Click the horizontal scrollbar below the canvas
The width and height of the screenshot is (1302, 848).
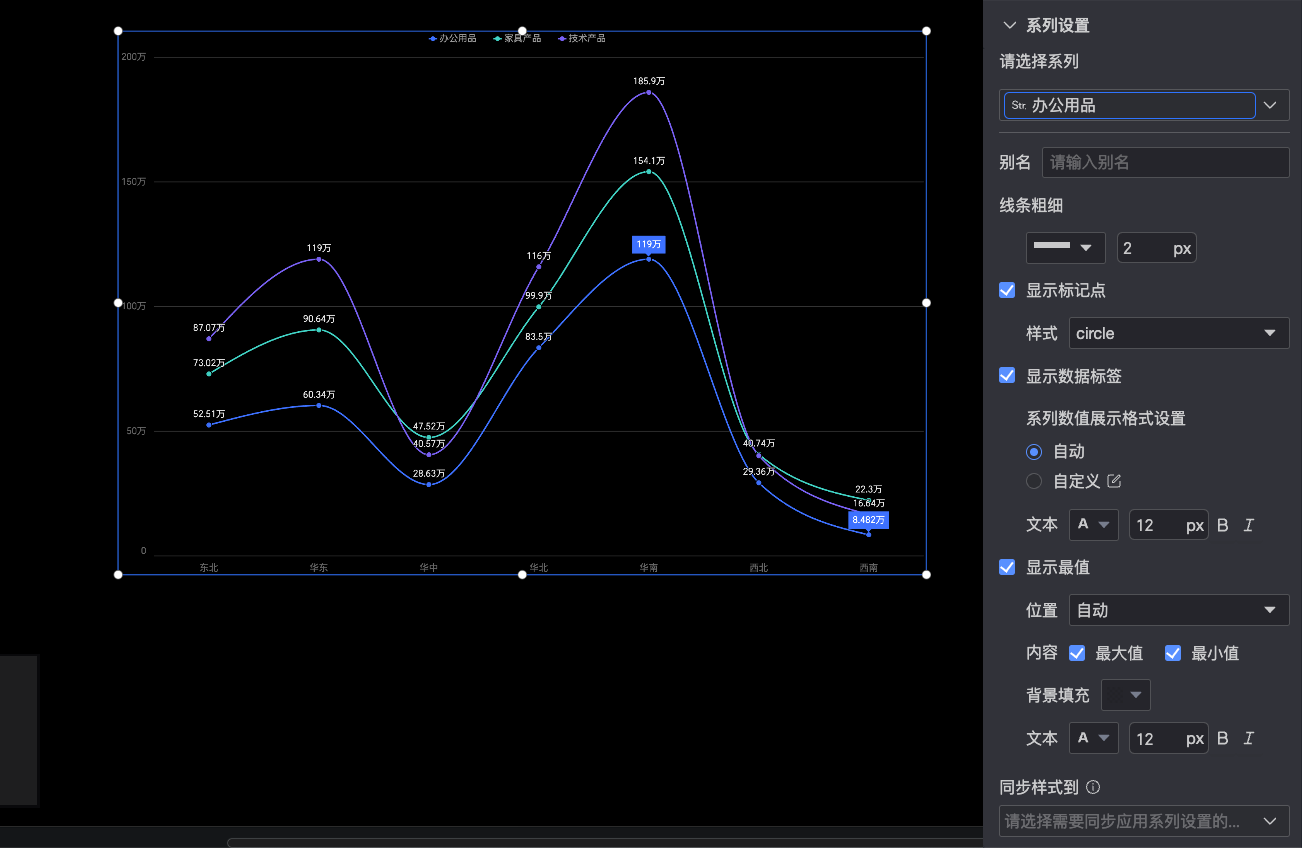point(605,842)
